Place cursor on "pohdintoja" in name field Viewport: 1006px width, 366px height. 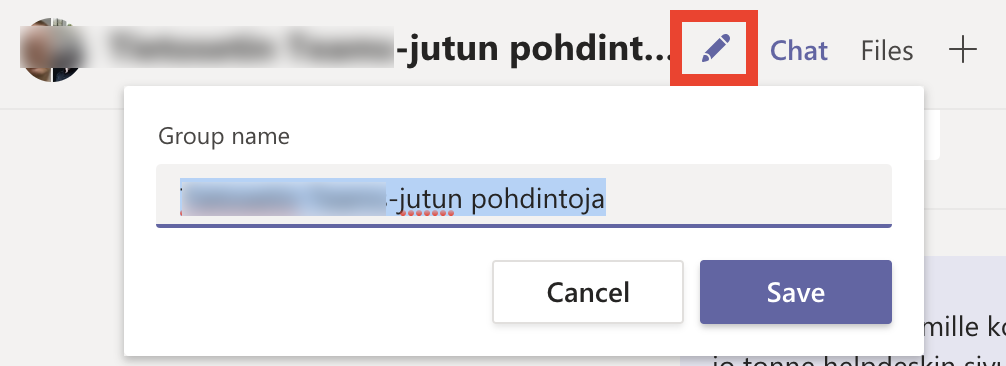(x=538, y=200)
